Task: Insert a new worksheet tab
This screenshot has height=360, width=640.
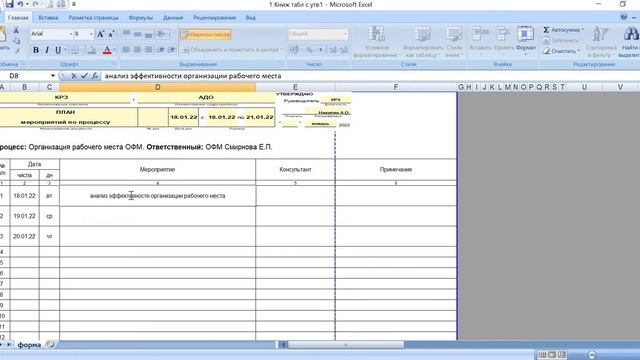Action: pos(50,344)
